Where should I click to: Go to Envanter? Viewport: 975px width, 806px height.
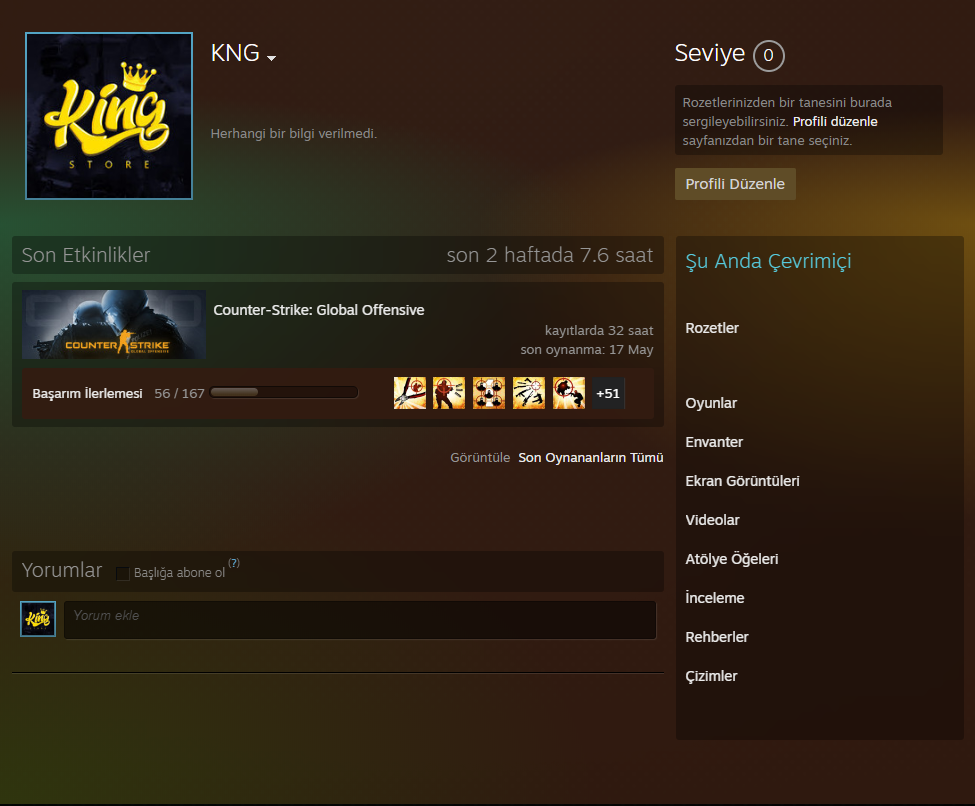coord(714,442)
